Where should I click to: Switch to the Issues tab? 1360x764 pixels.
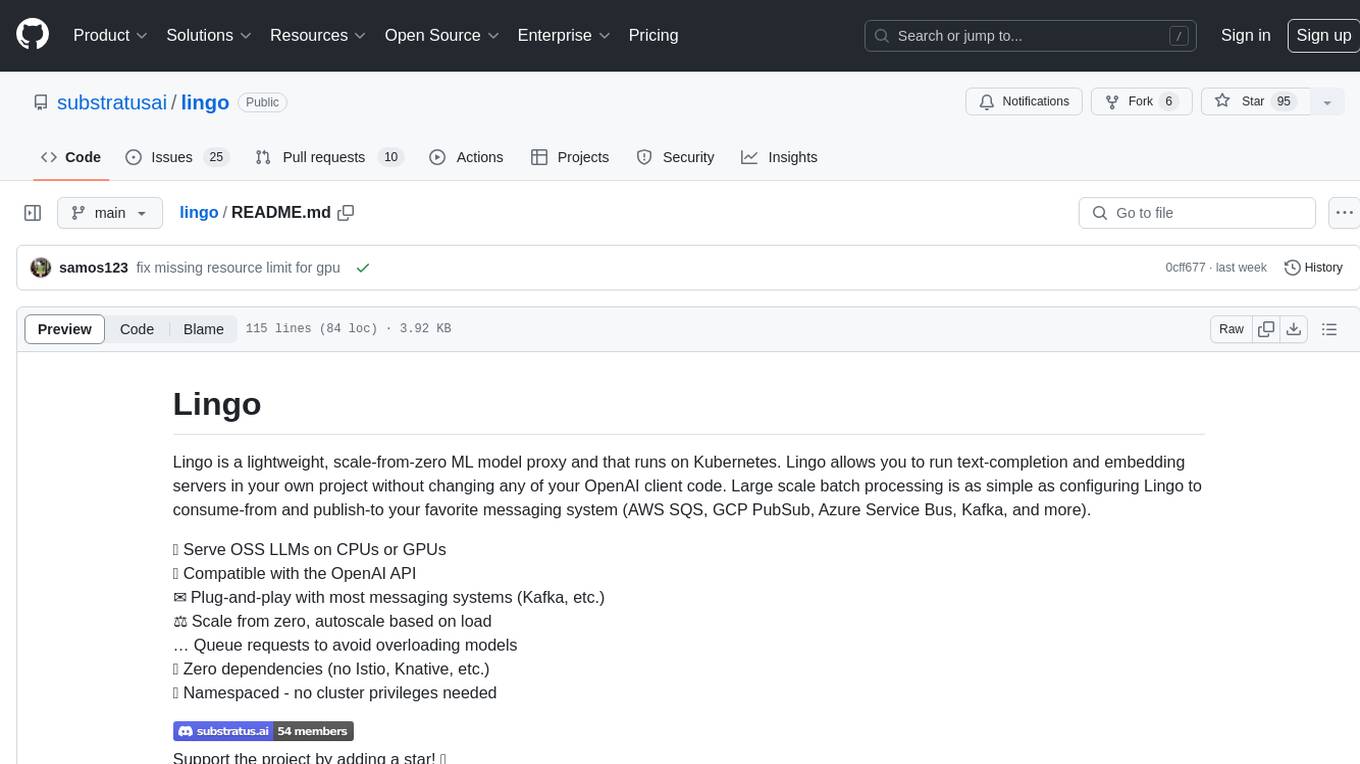point(177,157)
